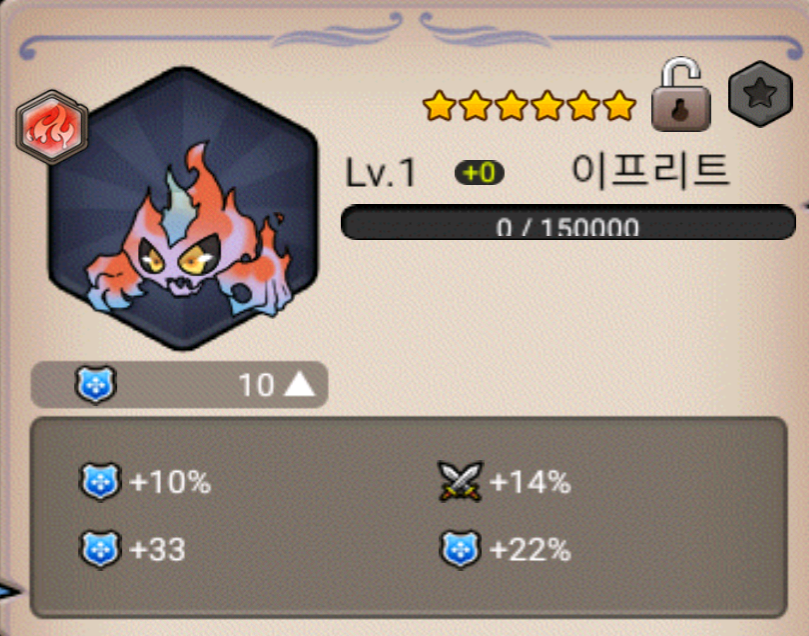Select the crossed swords +14% icon
Viewport: 809px width, 636px height.
click(460, 481)
